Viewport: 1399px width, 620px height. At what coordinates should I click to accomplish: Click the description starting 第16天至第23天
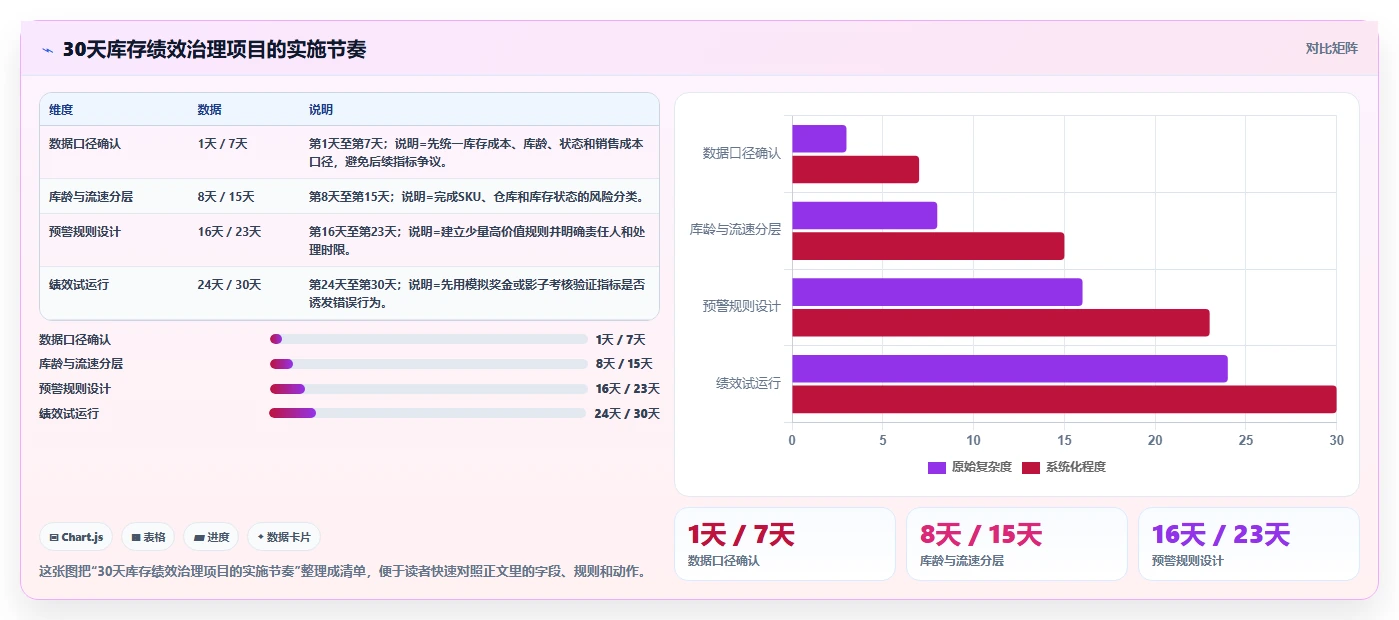coord(477,240)
